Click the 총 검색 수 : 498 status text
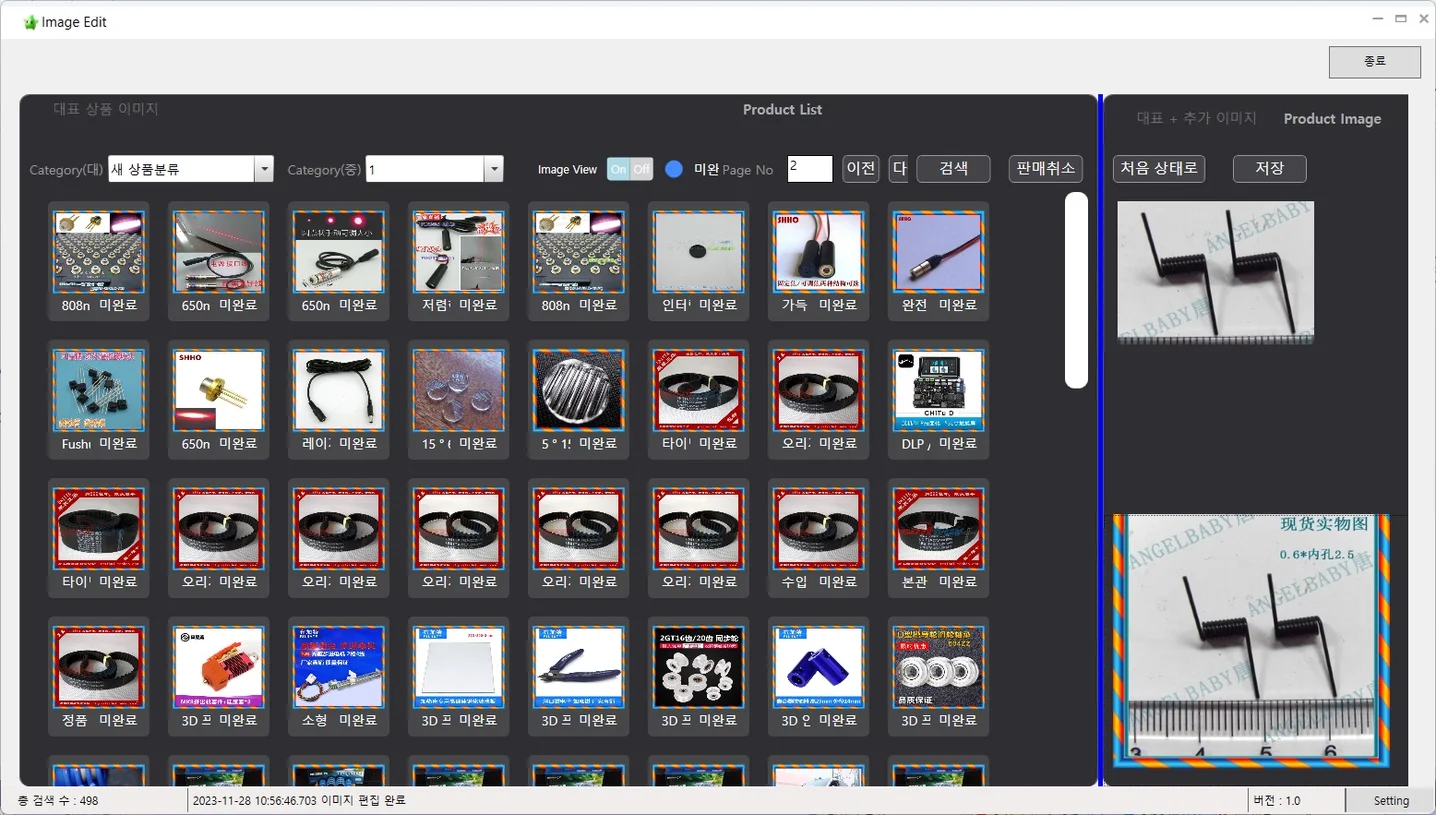The image size is (1436, 815). 58,801
